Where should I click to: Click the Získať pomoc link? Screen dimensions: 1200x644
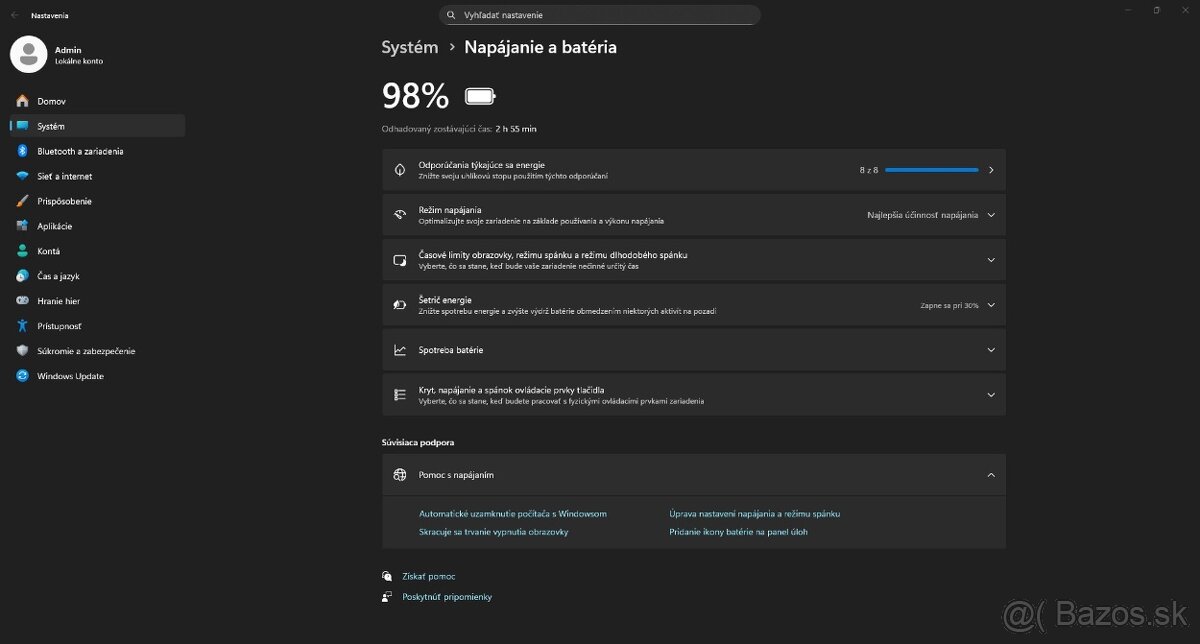pyautogui.click(x=428, y=577)
